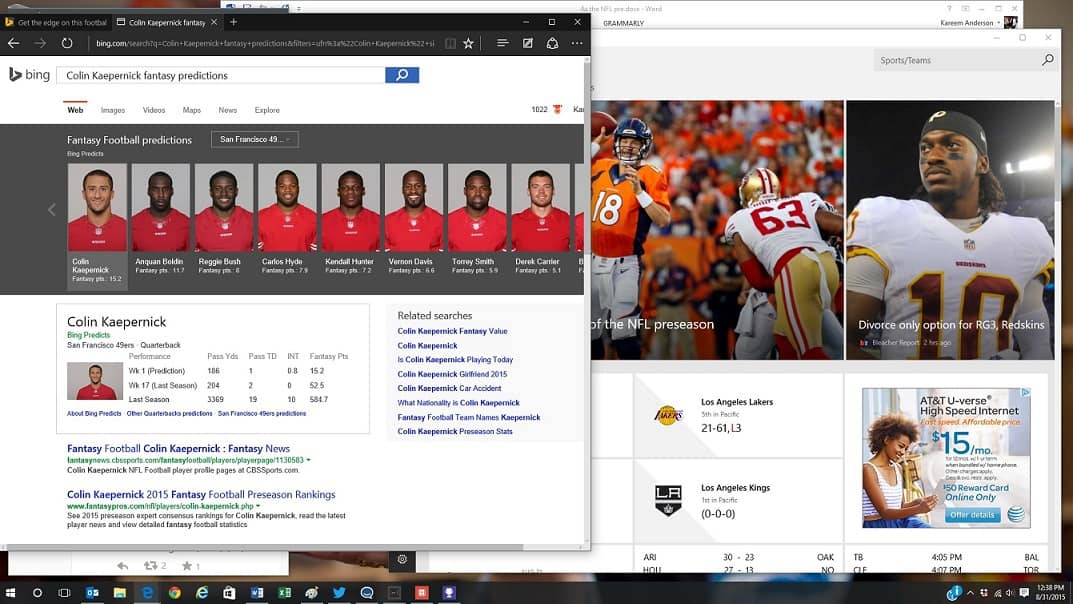This screenshot has width=1073, height=604.
Task: Click the blue Bing search magnifier button
Action: (x=402, y=75)
